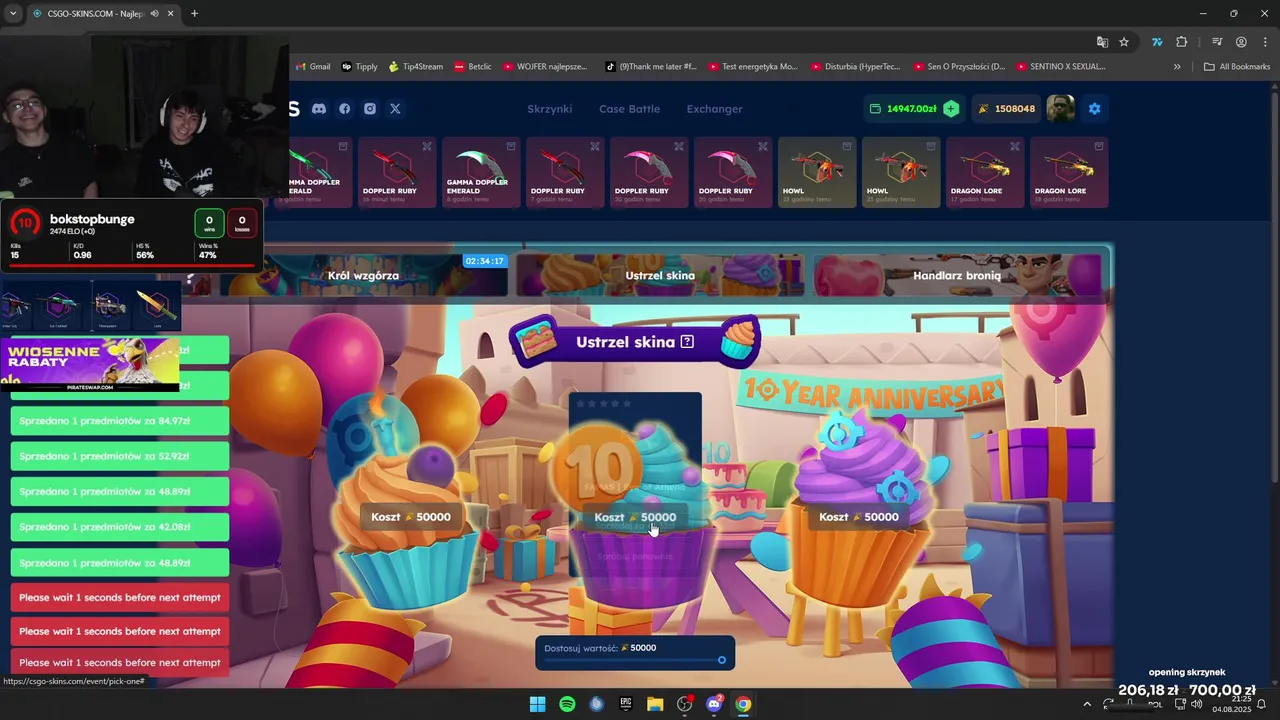
Task: Dismiss the 'Sprzedano 1 przedmiotów za 84.97zł' notification
Action: (120, 421)
